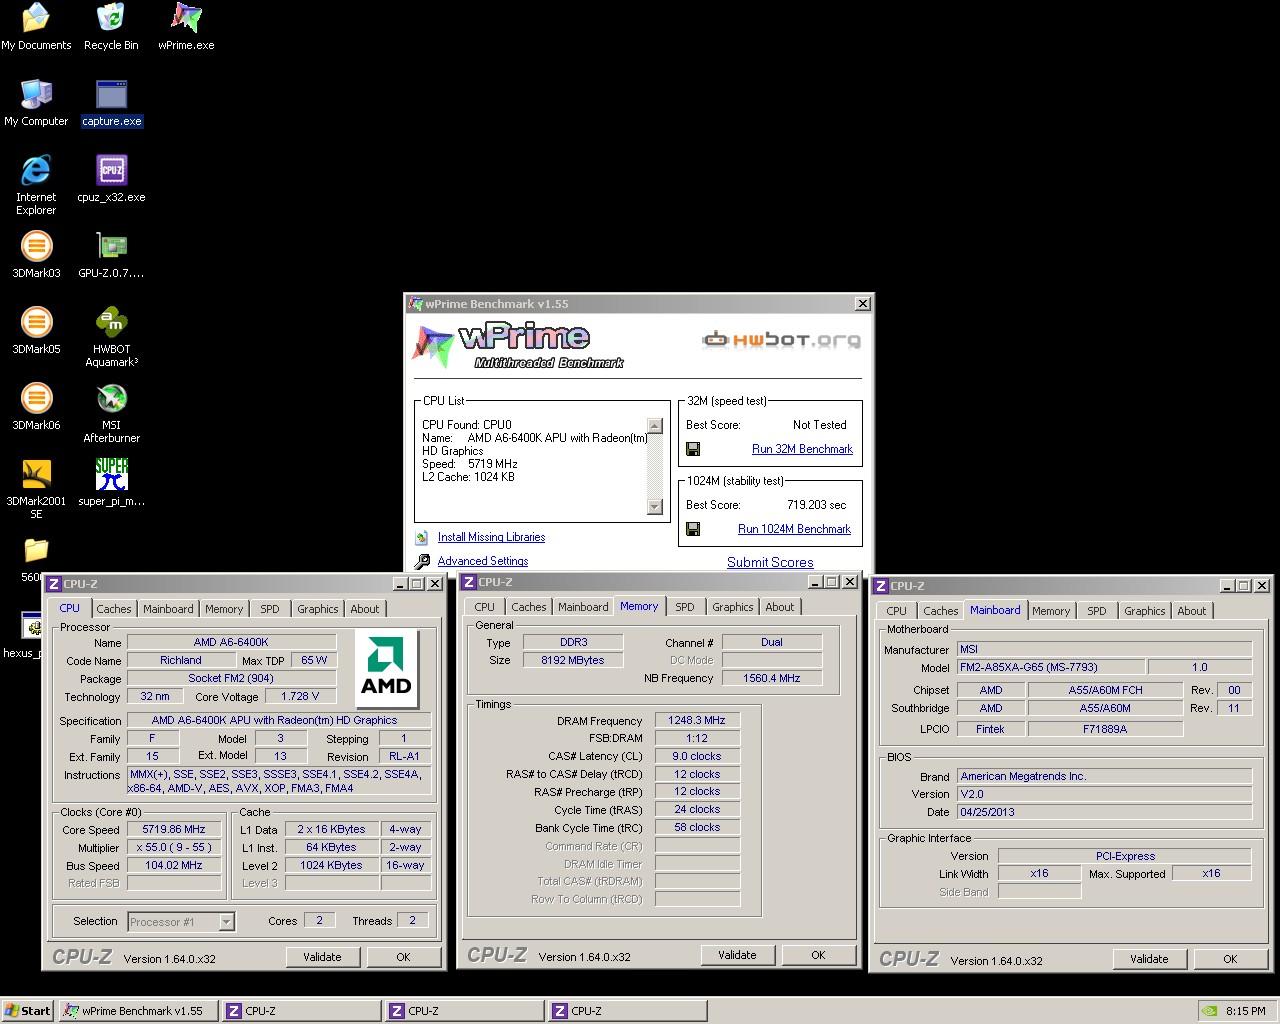The width and height of the screenshot is (1280, 1024).
Task: Click the DRAM Frequency value 1248.3 MHz
Action: point(697,720)
